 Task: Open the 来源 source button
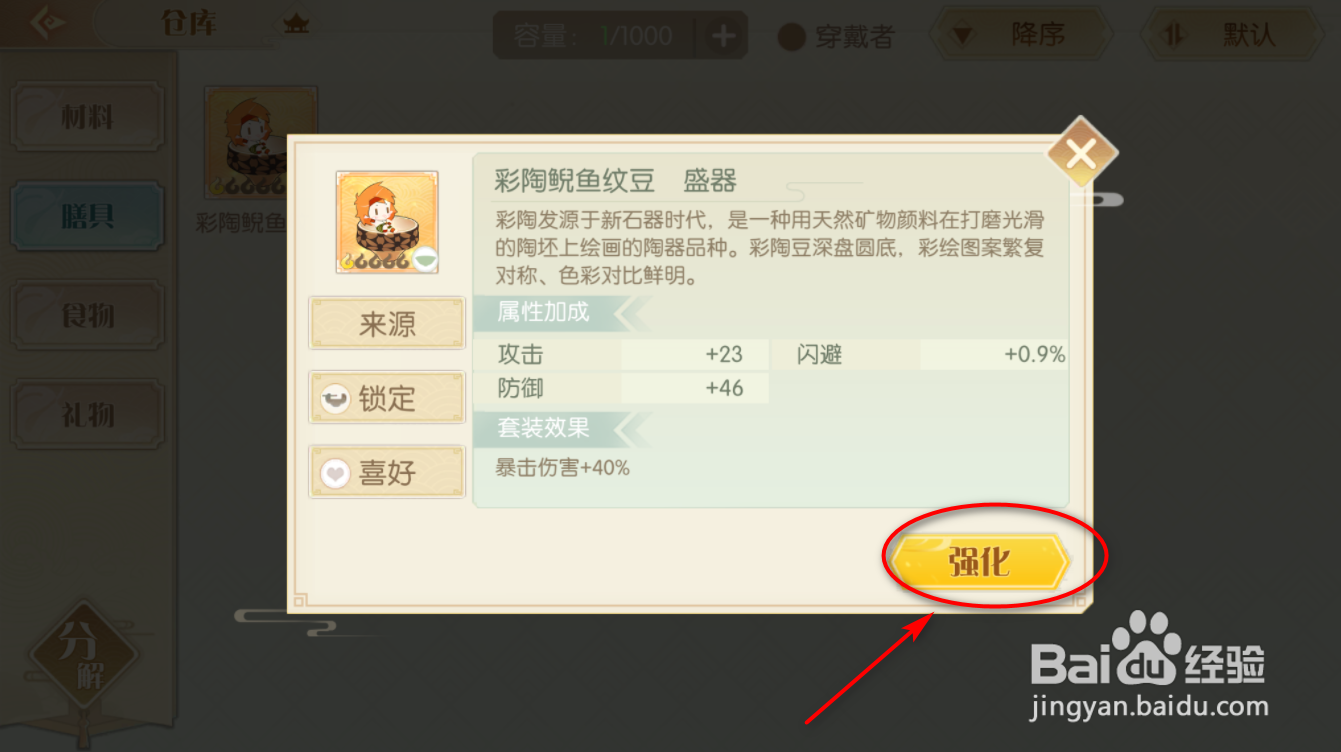(387, 323)
